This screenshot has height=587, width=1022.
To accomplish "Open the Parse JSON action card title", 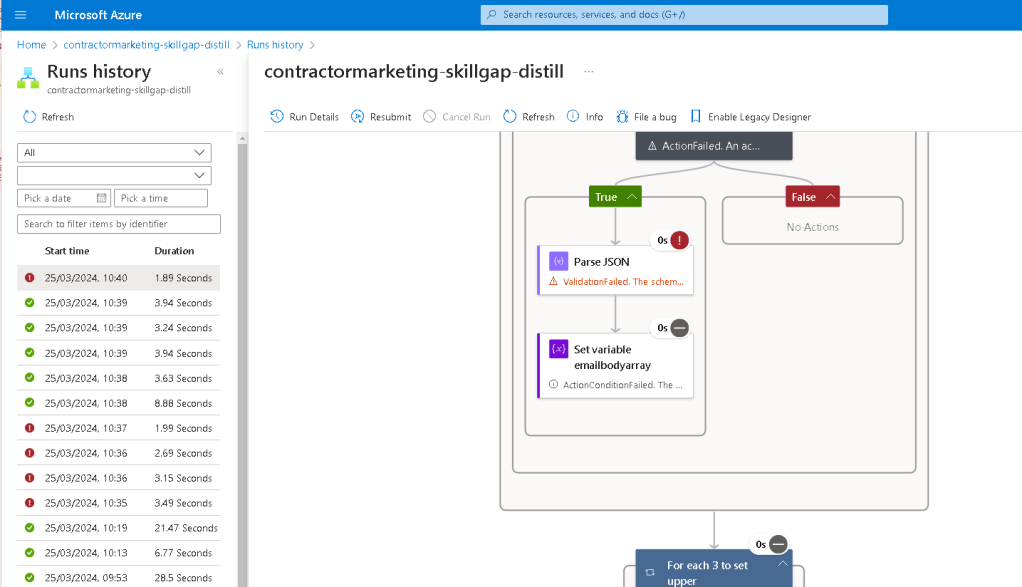I will (x=602, y=262).
